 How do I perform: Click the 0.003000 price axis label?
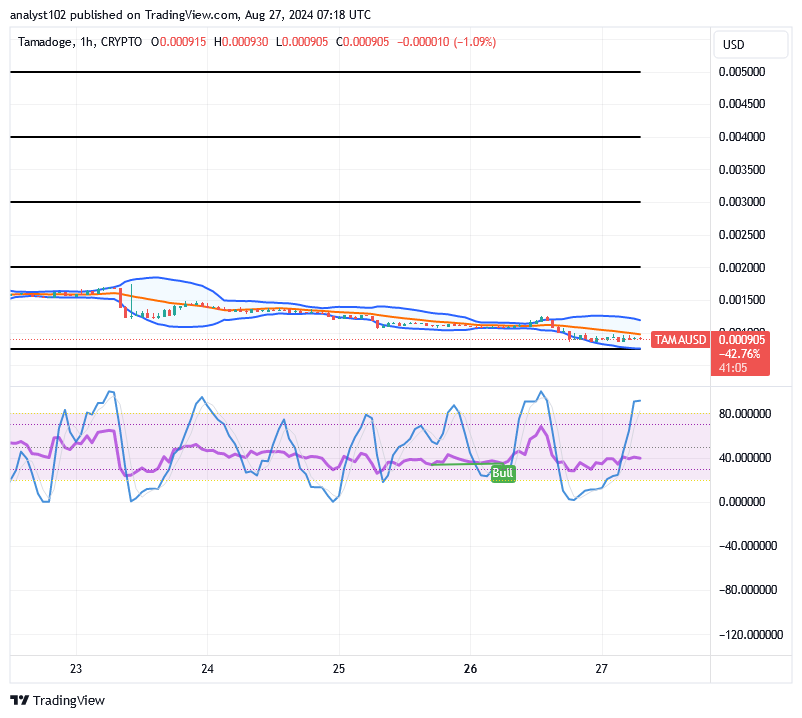click(742, 202)
